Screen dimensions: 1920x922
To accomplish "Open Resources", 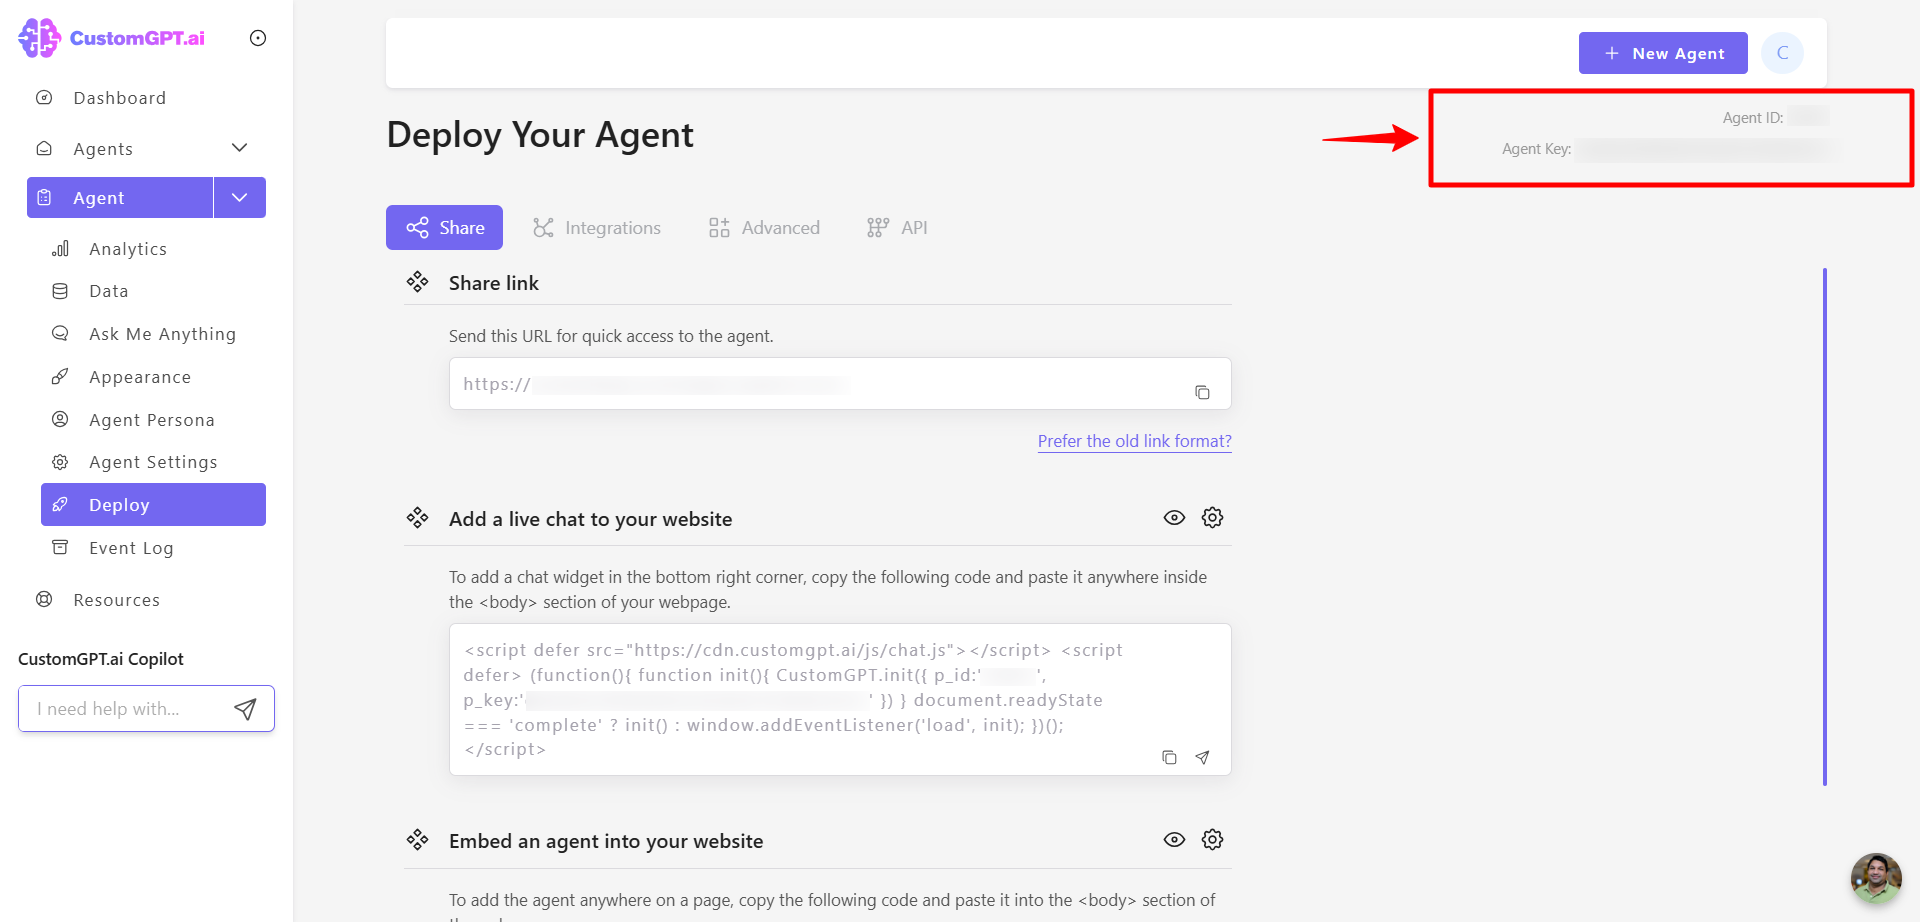I will click(116, 600).
